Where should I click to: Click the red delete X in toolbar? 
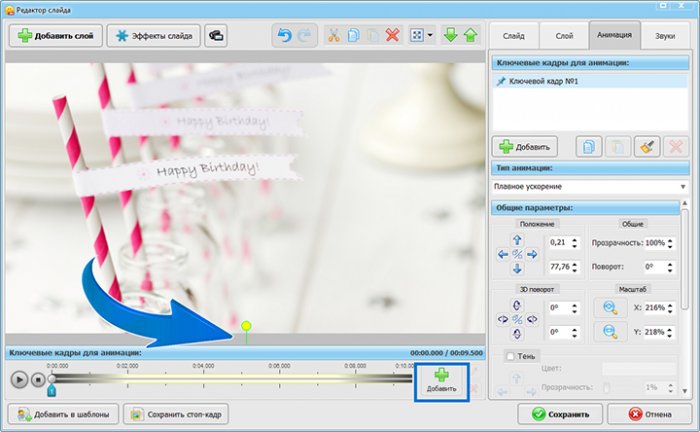coord(393,35)
